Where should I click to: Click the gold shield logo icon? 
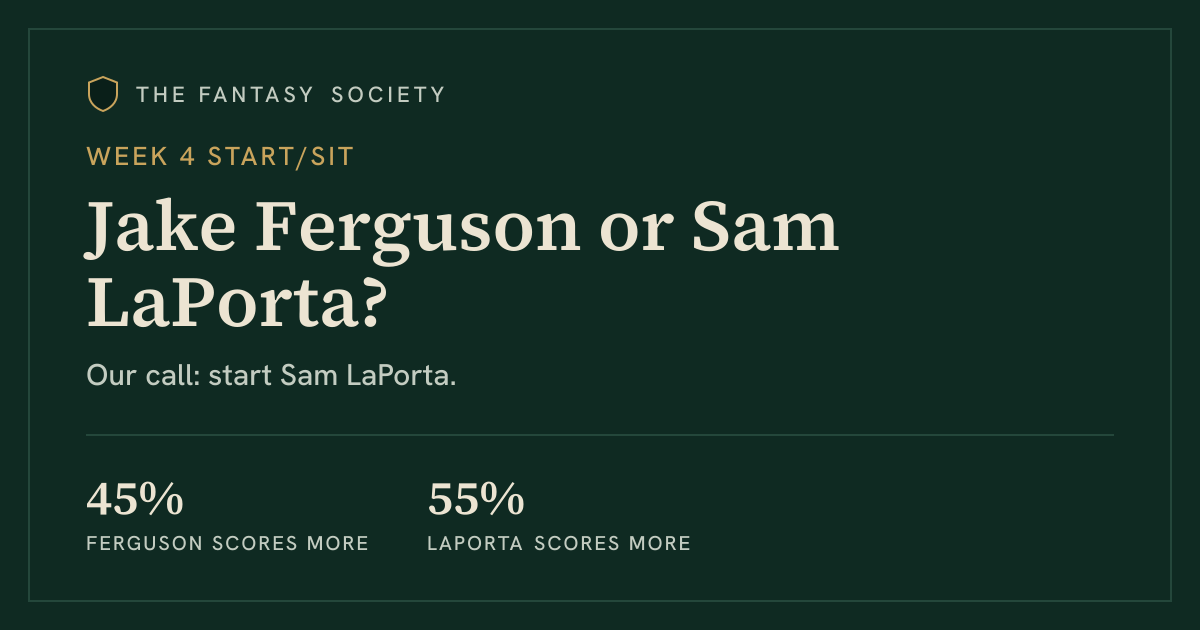point(103,94)
